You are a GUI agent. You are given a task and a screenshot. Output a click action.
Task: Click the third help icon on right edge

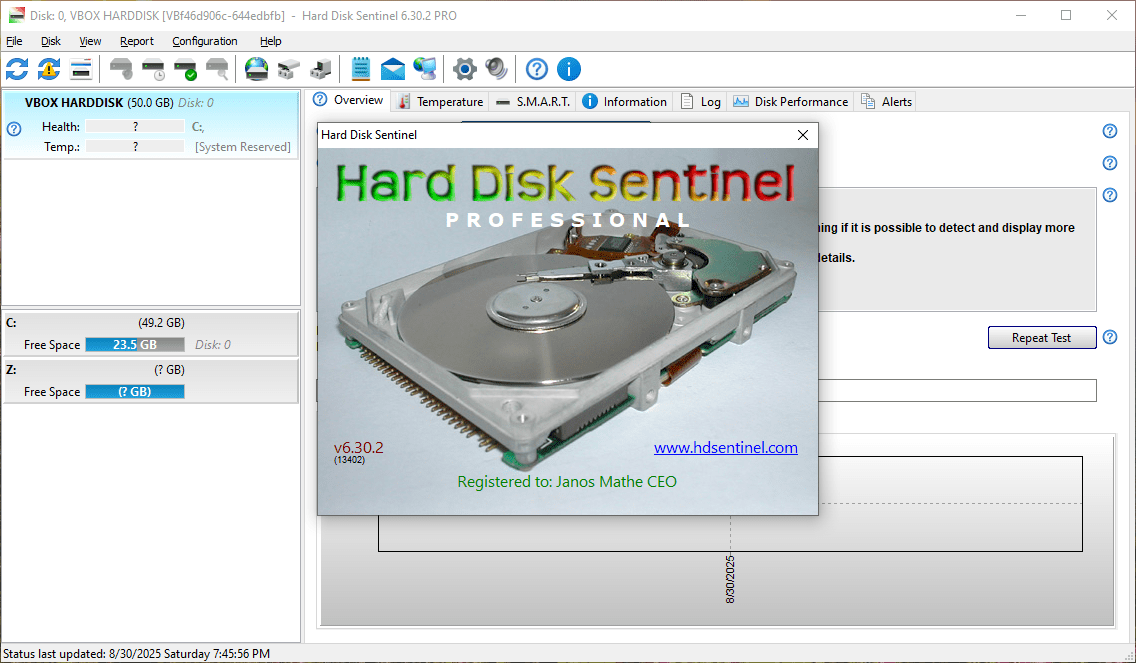[1110, 195]
